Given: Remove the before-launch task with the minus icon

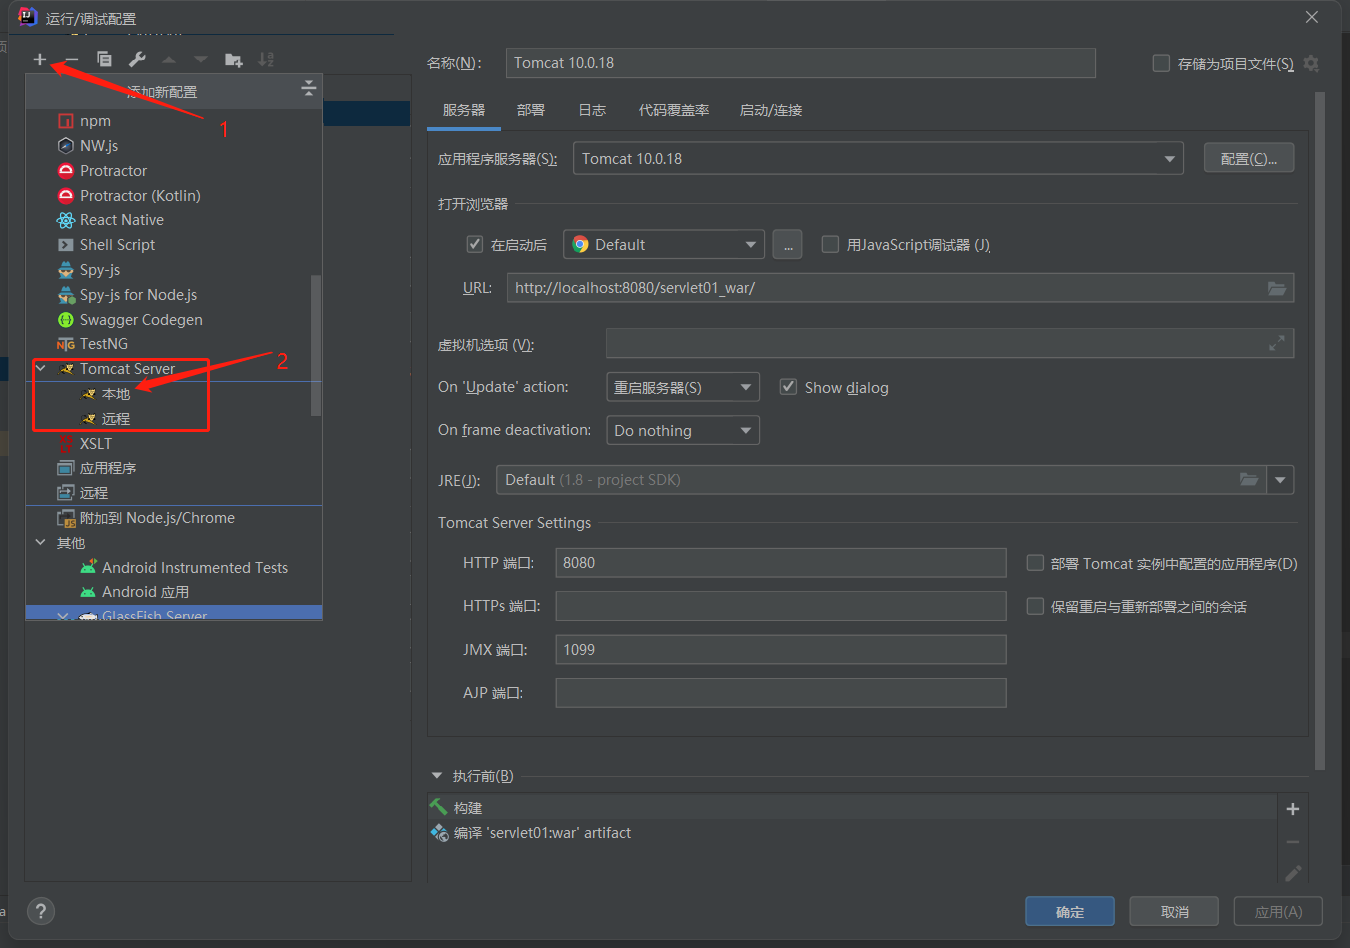Looking at the screenshot, I should [x=1293, y=842].
